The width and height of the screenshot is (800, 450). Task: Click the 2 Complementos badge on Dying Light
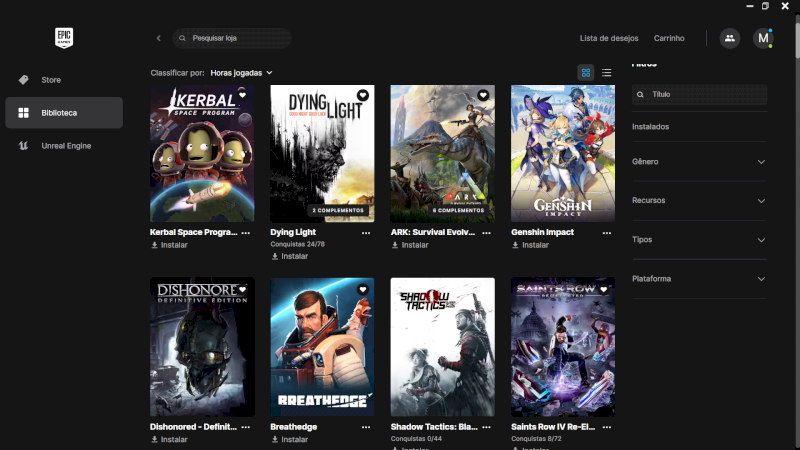[x=338, y=210]
